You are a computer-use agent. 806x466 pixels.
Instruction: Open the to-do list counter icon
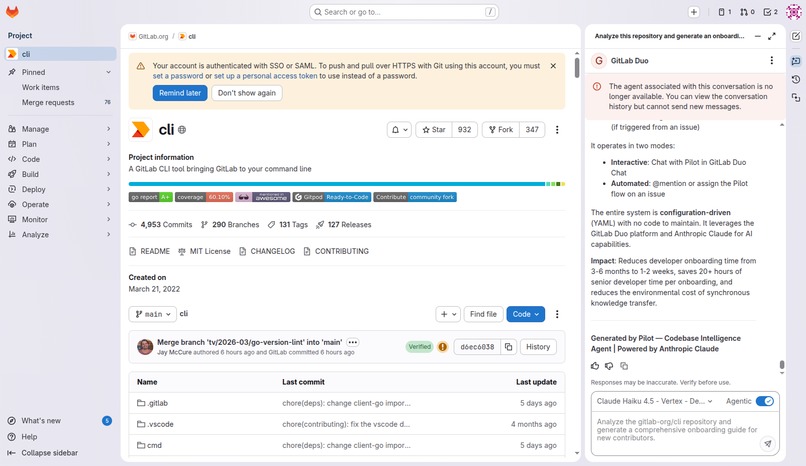[770, 12]
